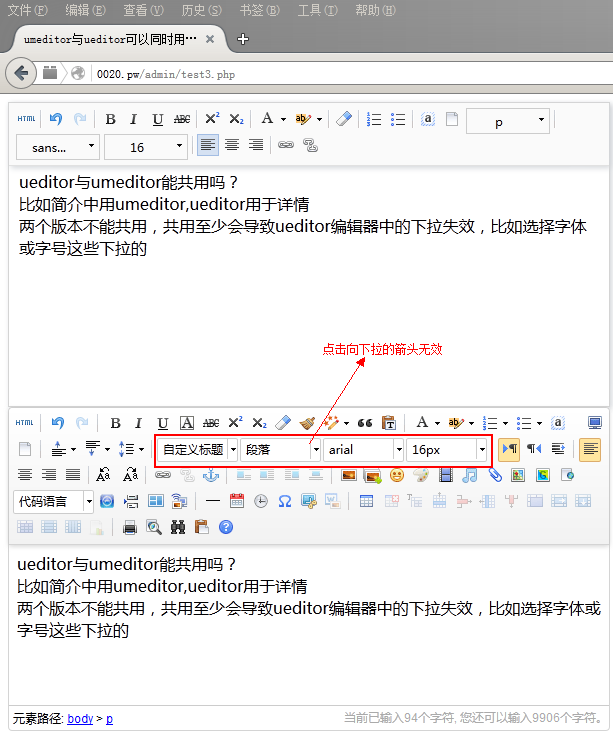The width and height of the screenshot is (613, 735).
Task: Open 查看 menu
Action: click(x=143, y=10)
